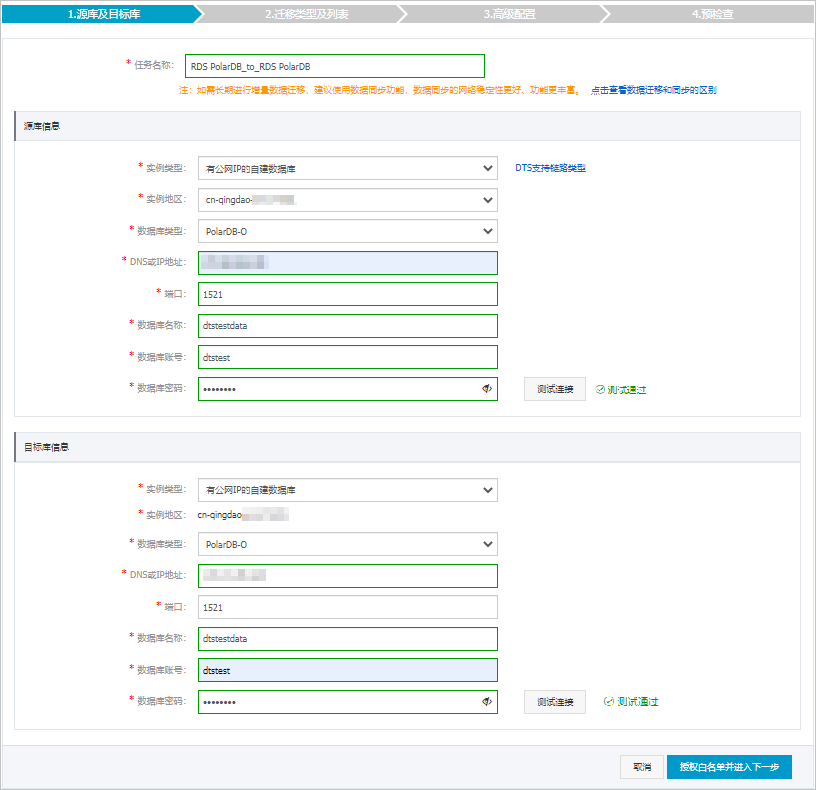Show target database password via eye icon

pos(487,702)
